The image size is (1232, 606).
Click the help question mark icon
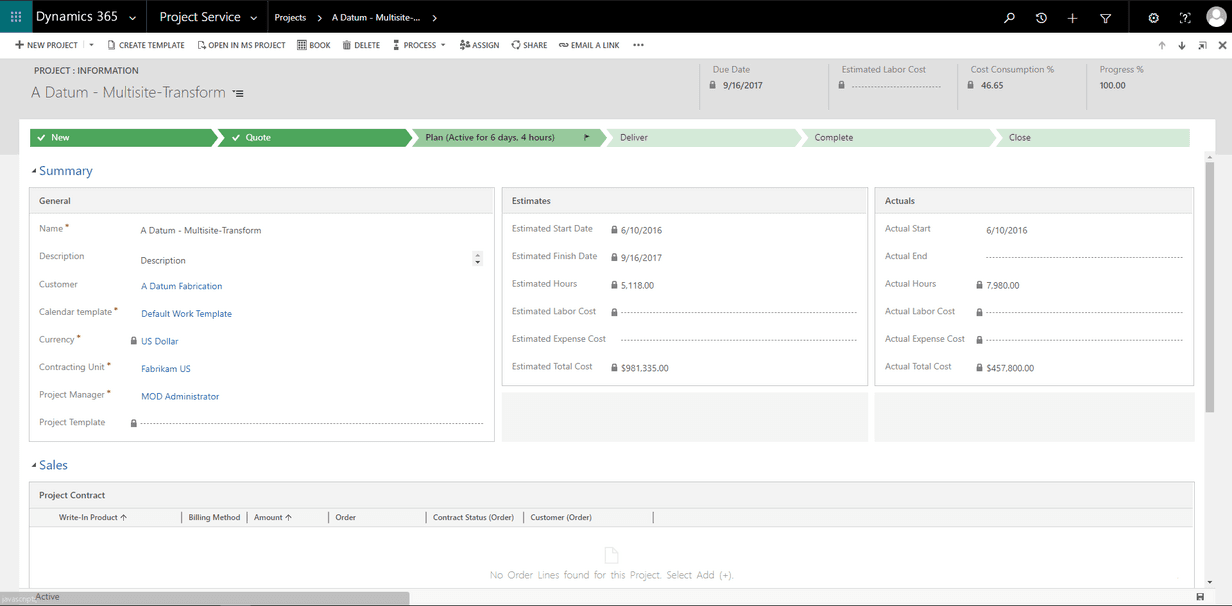tap(1185, 18)
